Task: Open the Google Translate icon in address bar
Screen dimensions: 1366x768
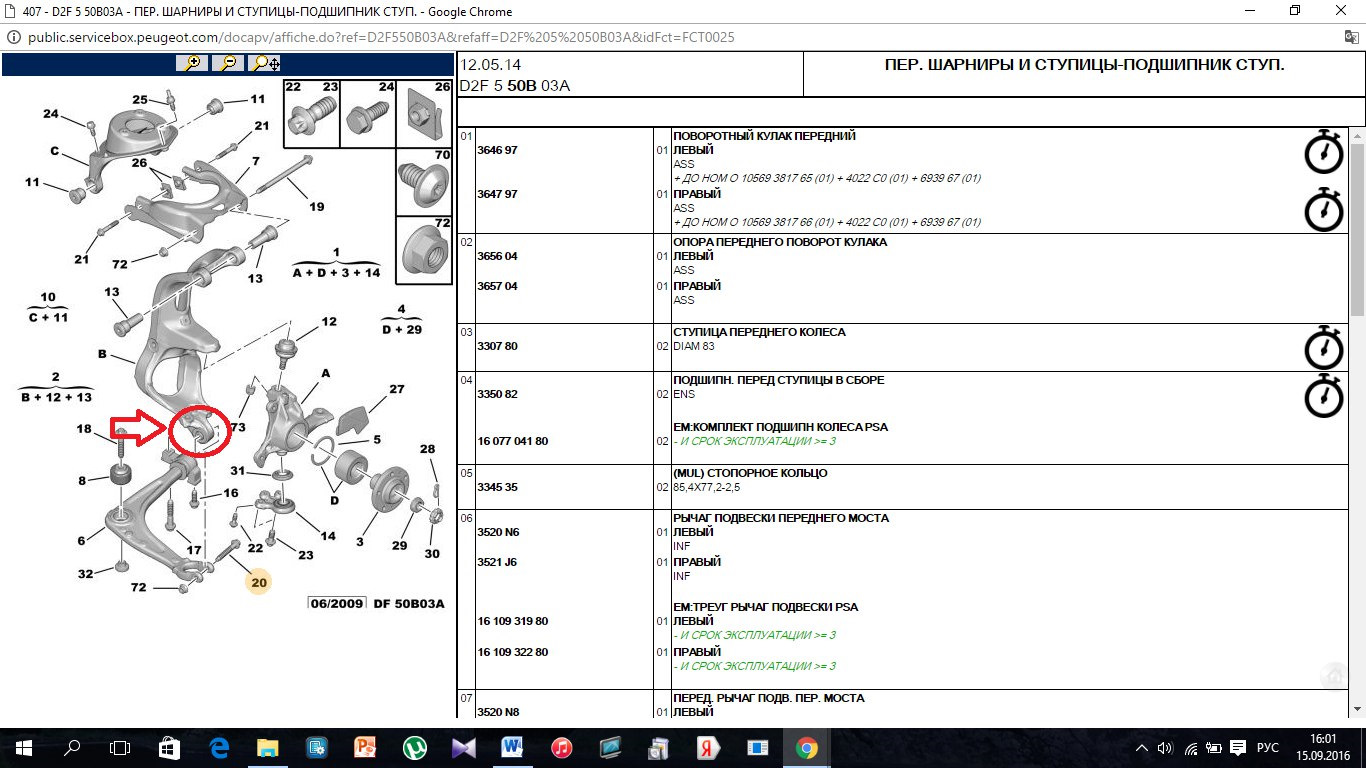Action: click(x=1351, y=37)
